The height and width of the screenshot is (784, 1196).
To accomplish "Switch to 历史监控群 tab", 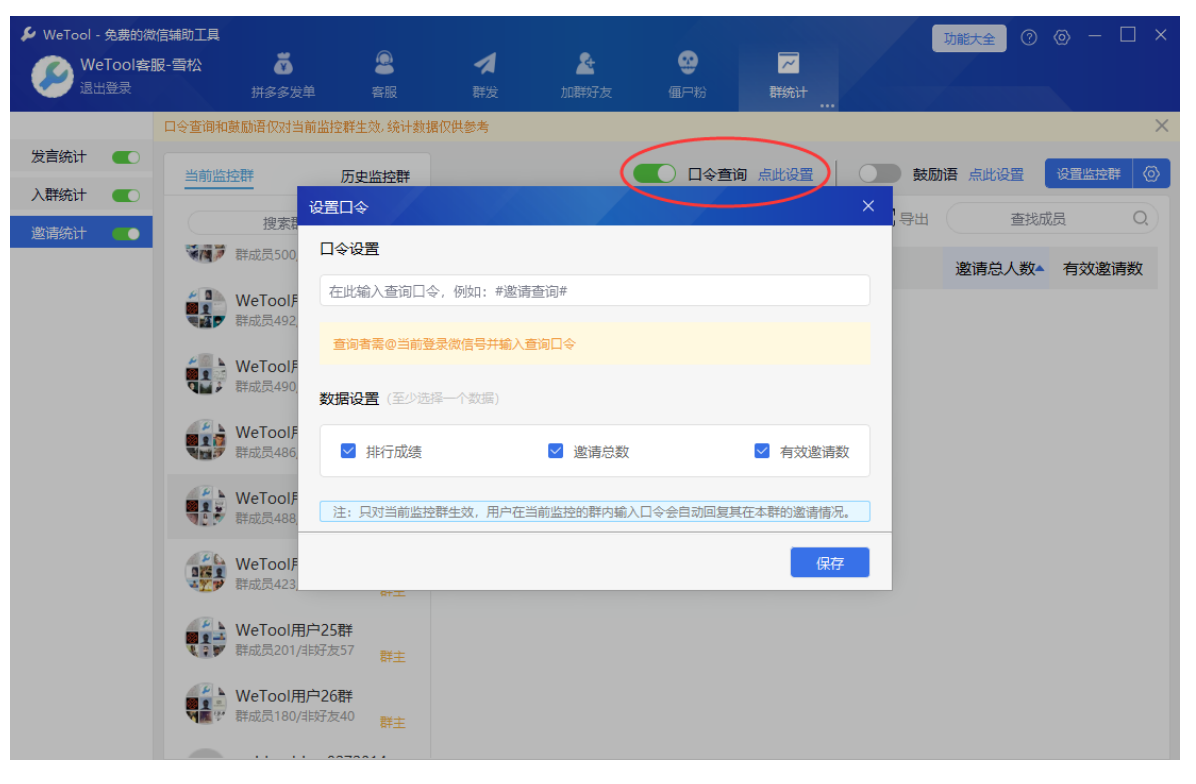I will 375,176.
